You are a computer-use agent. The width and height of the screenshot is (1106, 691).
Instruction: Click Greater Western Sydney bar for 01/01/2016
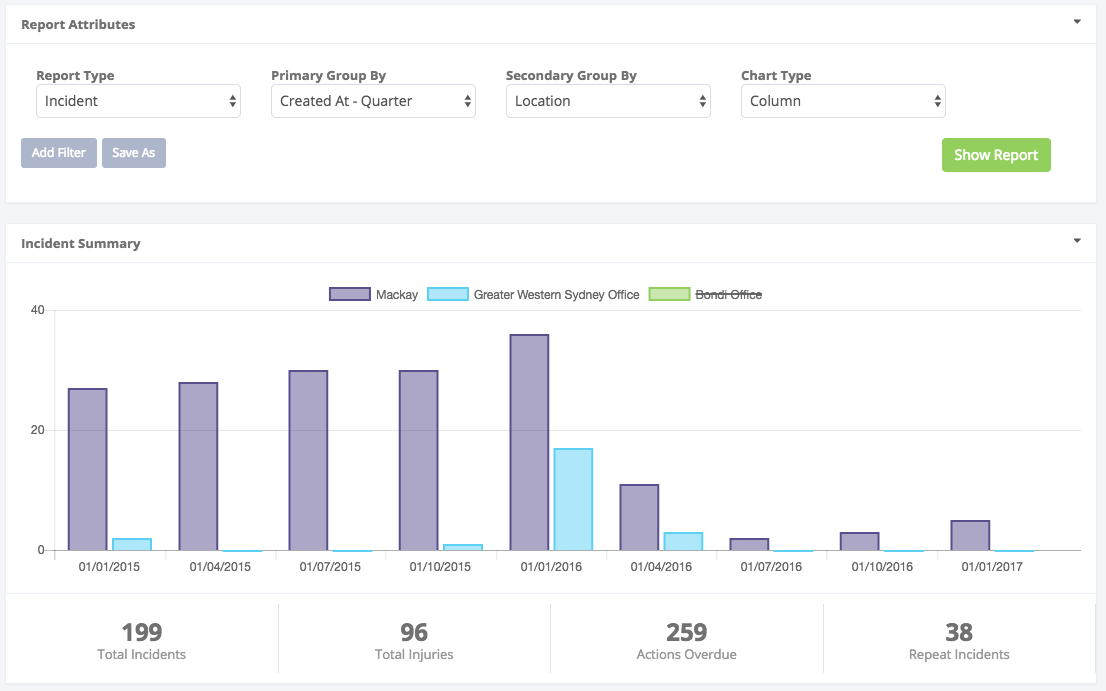[x=573, y=500]
